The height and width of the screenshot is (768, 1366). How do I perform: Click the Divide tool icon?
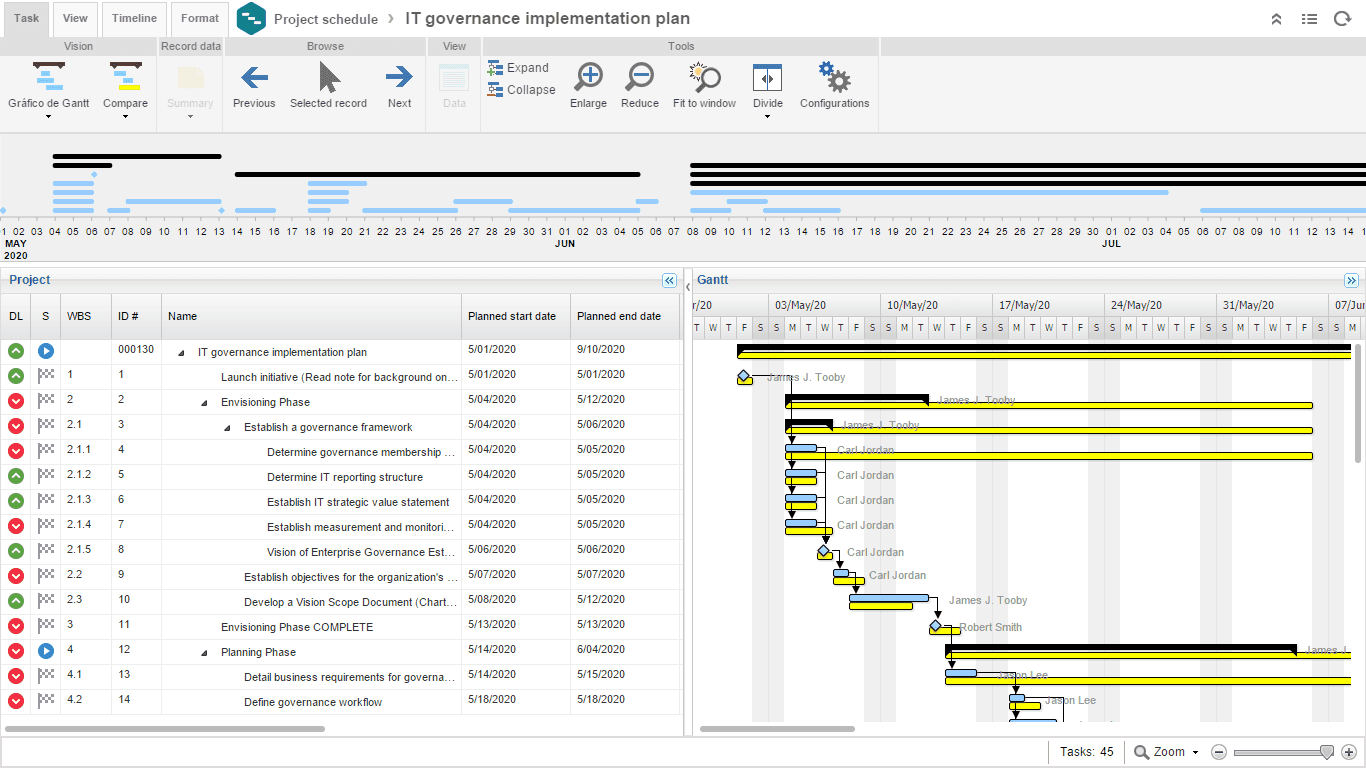(767, 78)
